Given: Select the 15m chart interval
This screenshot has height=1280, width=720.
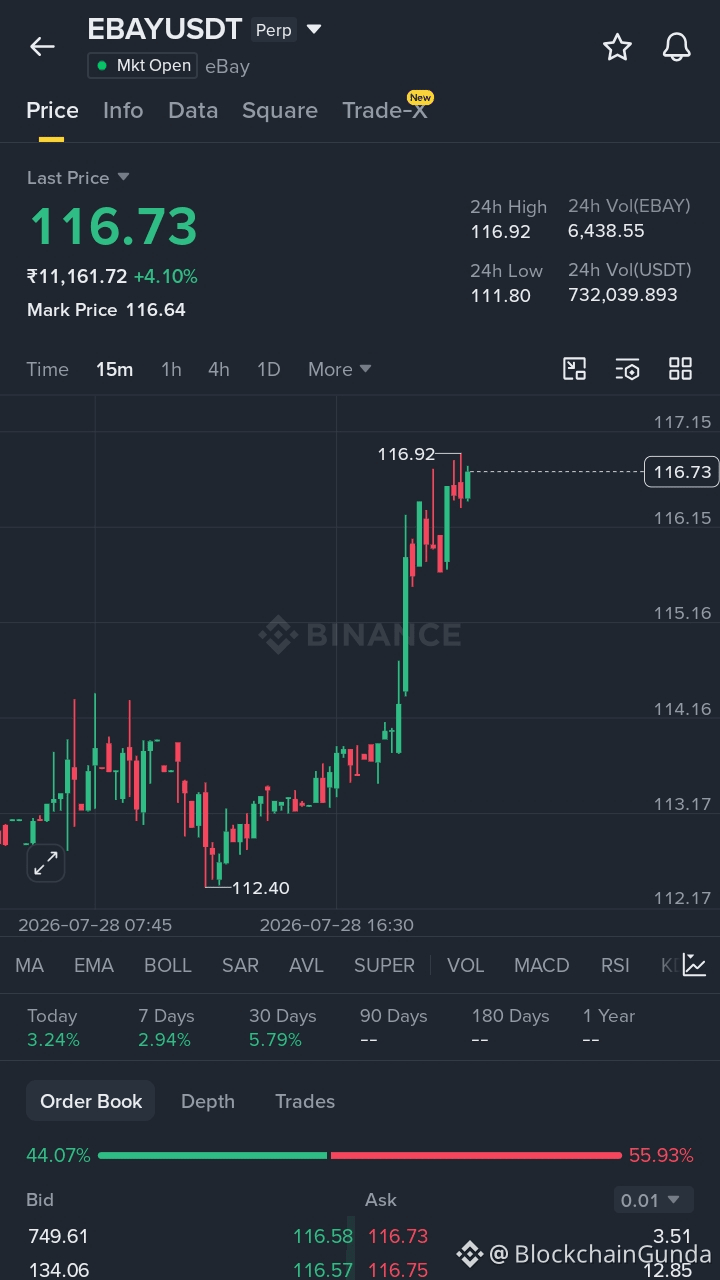Looking at the screenshot, I should [x=114, y=369].
